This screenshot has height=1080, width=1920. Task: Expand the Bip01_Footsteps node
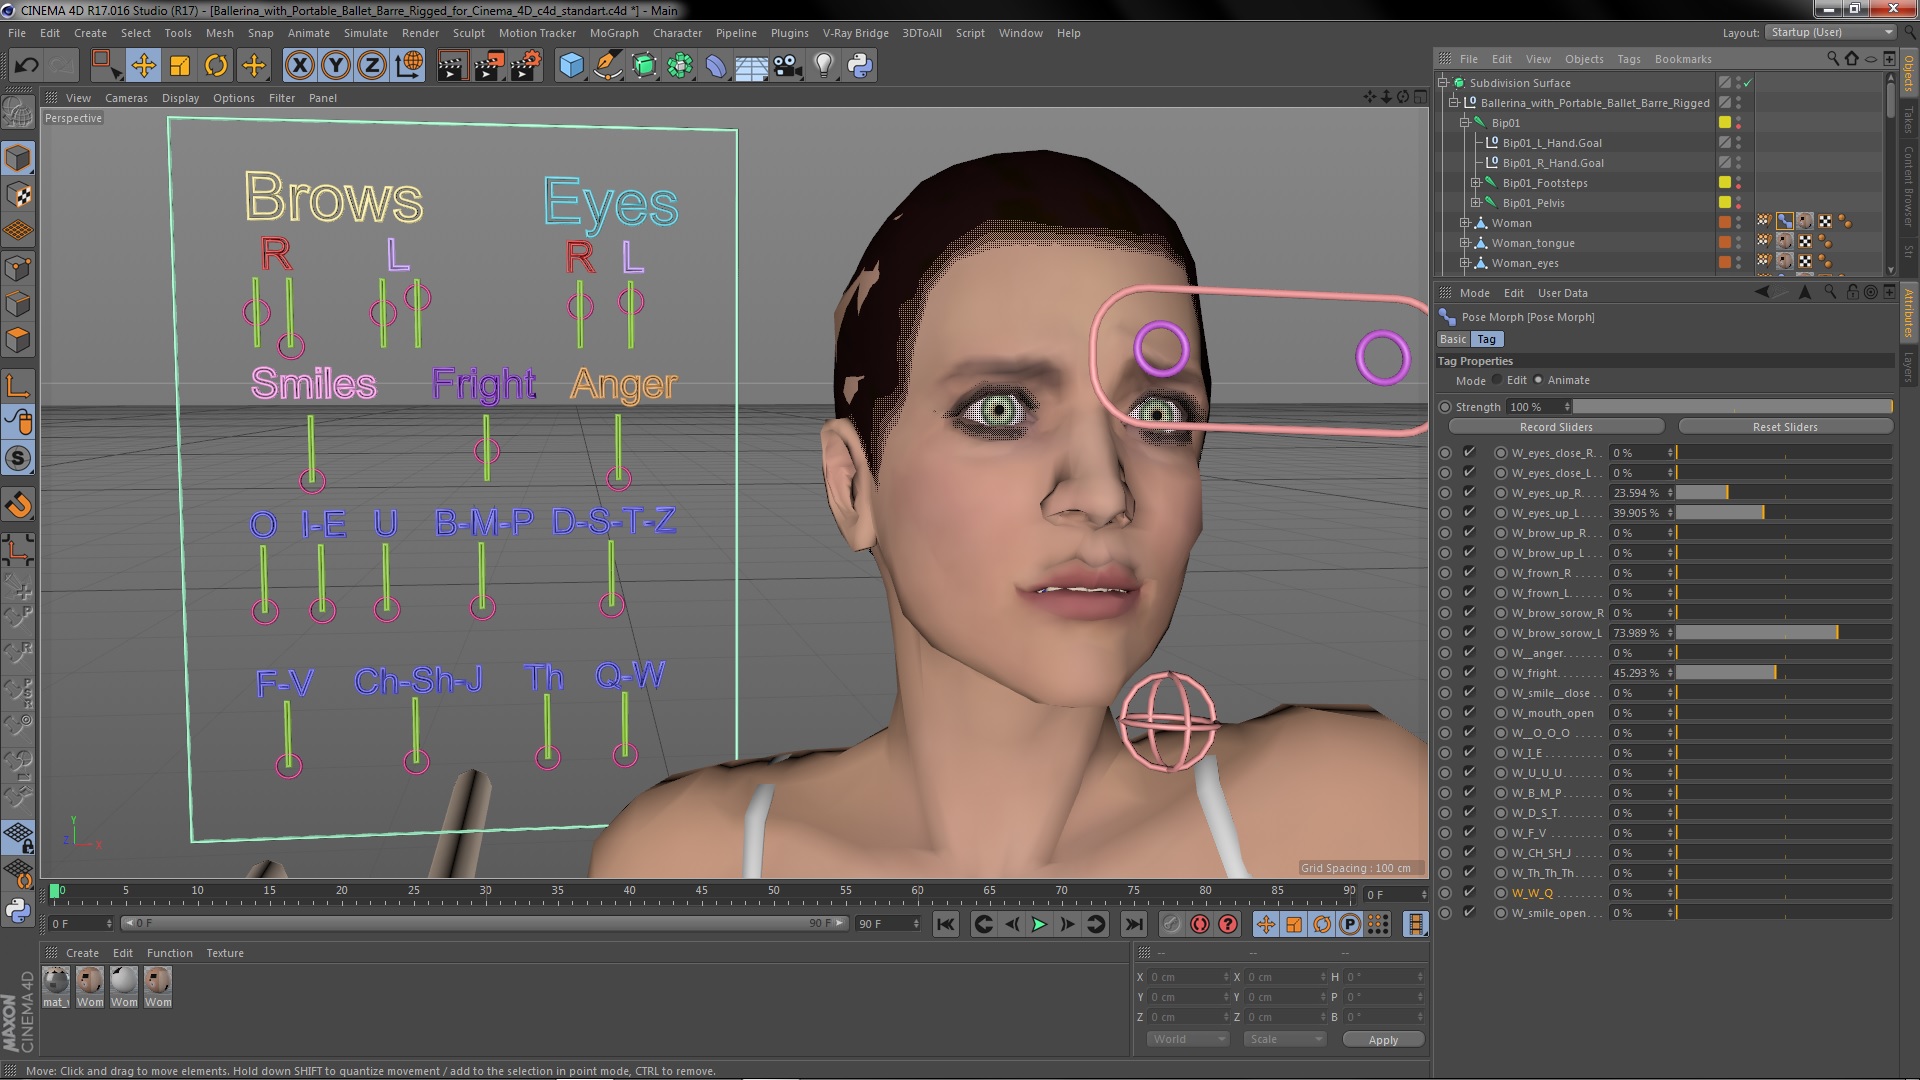coord(1475,183)
